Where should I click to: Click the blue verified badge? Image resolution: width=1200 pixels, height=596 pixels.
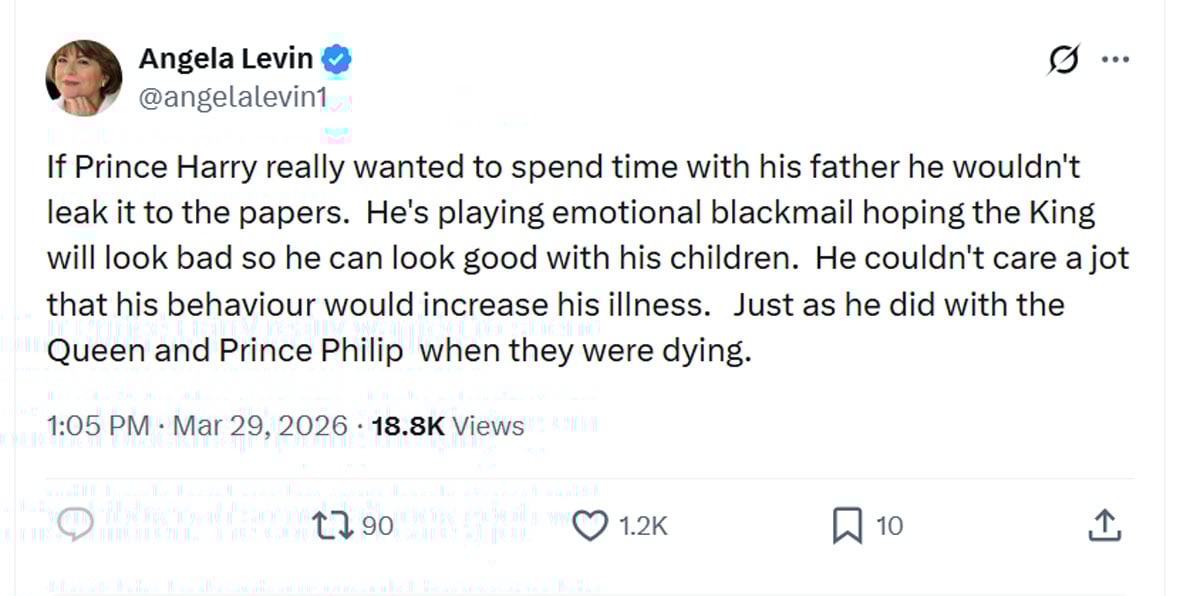(x=339, y=60)
